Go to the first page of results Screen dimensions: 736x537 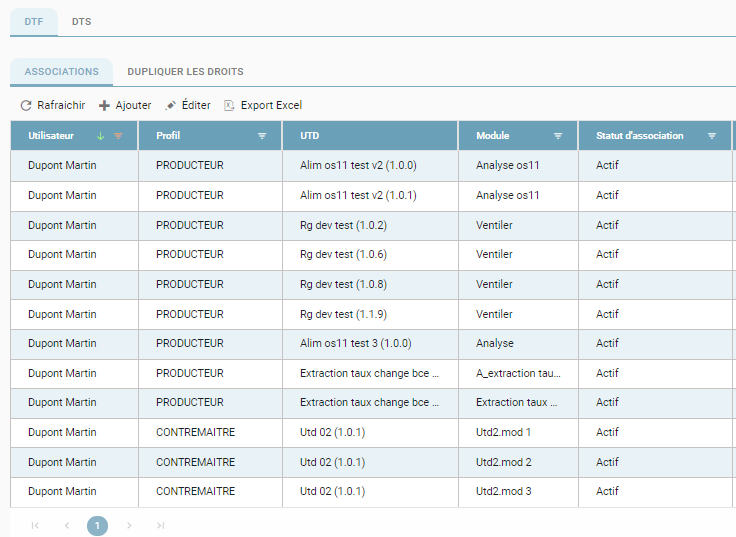(35, 525)
